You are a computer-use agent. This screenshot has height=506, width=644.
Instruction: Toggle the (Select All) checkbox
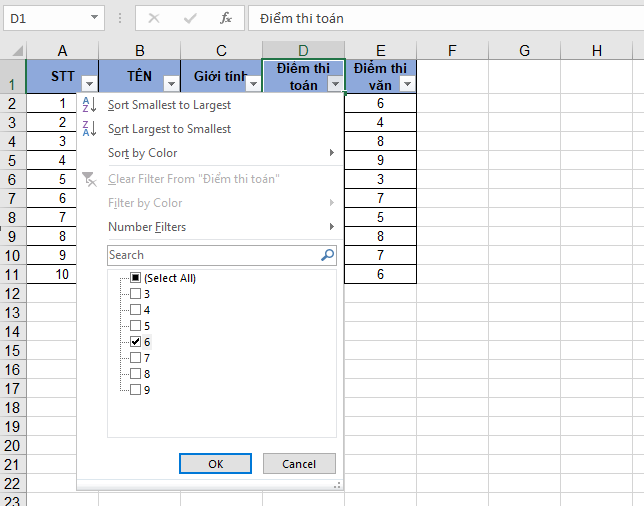pos(136,278)
